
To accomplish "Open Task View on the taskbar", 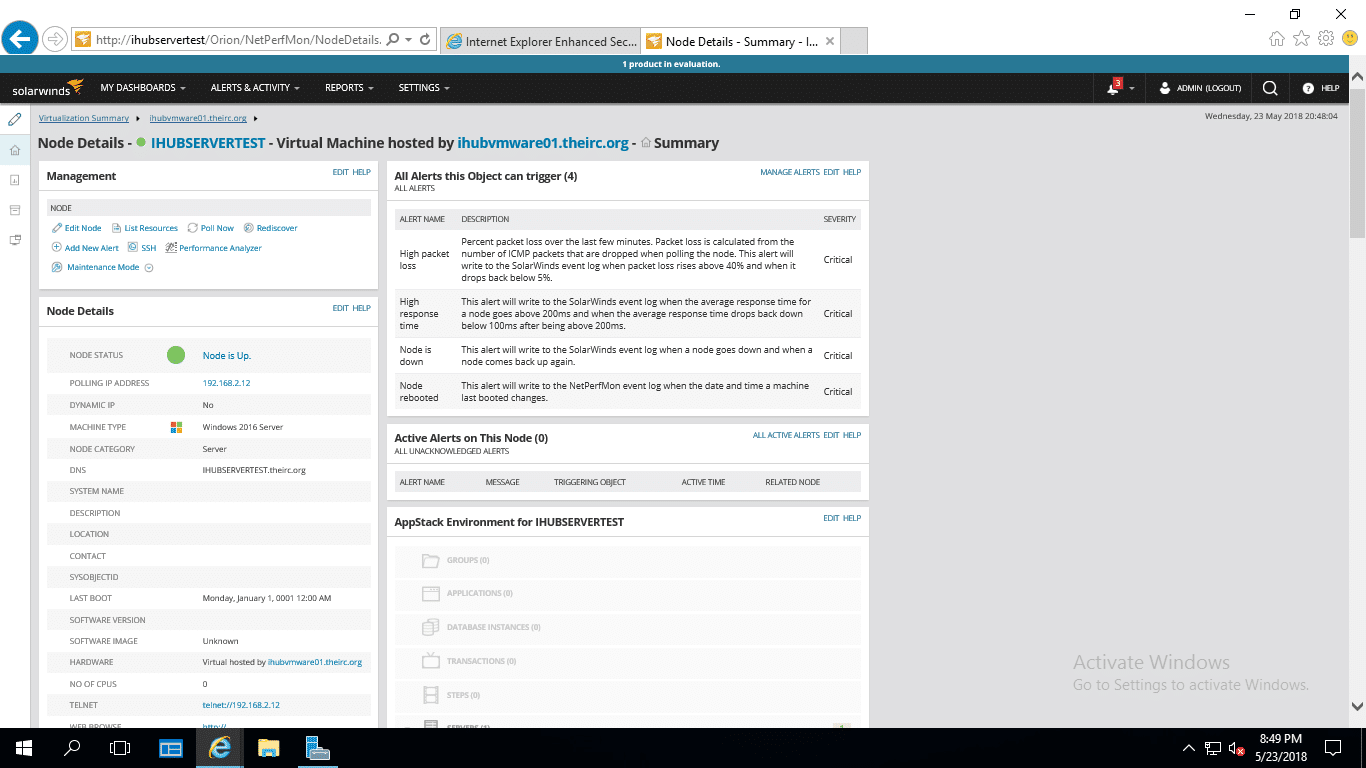I will (120, 747).
